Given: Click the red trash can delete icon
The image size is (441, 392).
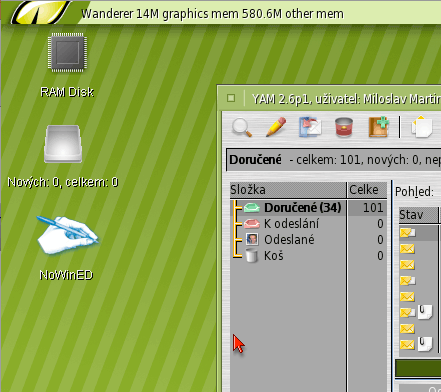Looking at the screenshot, I should (x=344, y=127).
